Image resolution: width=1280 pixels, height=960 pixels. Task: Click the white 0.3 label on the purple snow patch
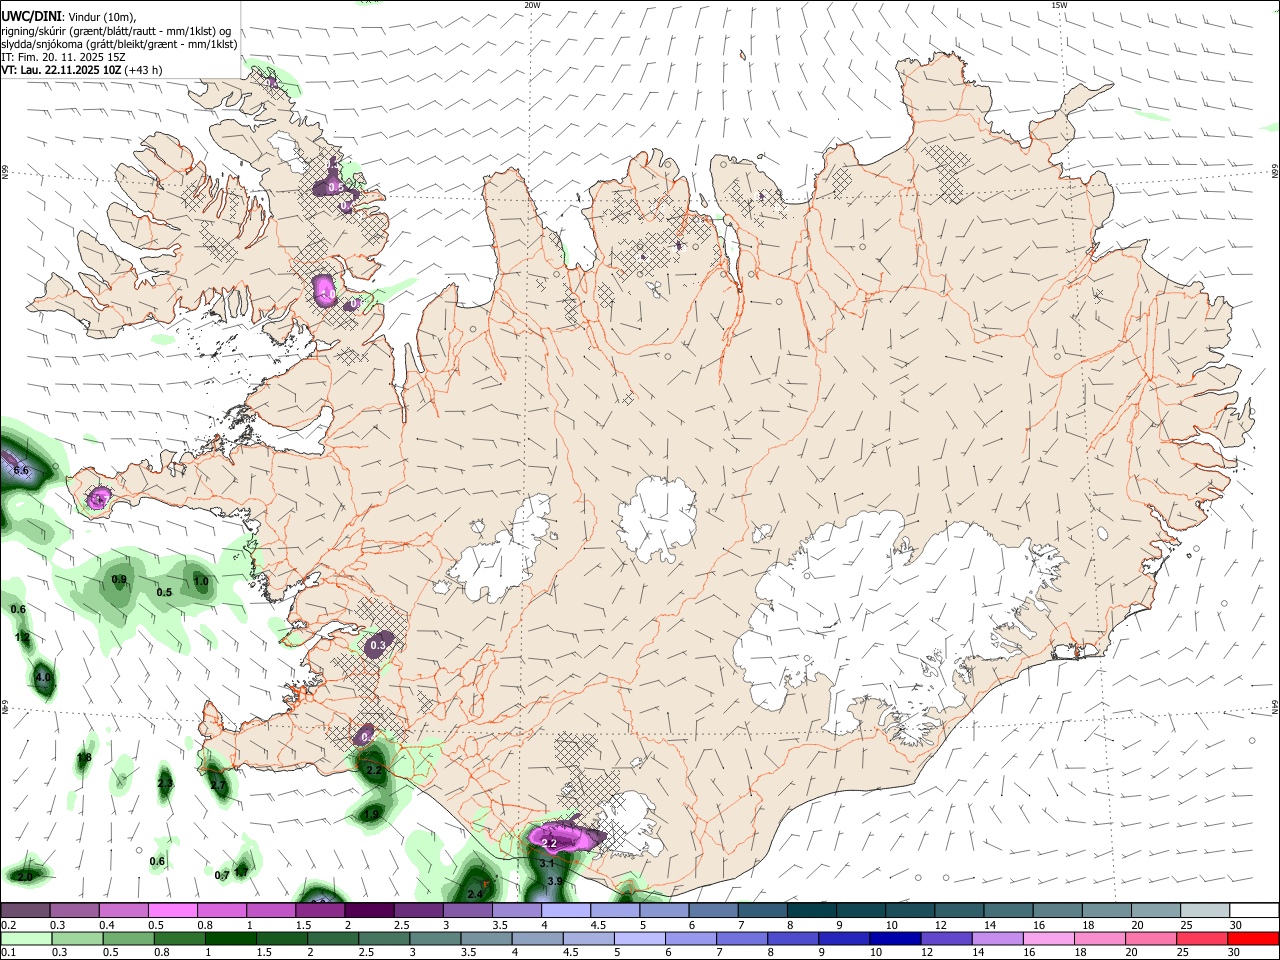pos(377,646)
